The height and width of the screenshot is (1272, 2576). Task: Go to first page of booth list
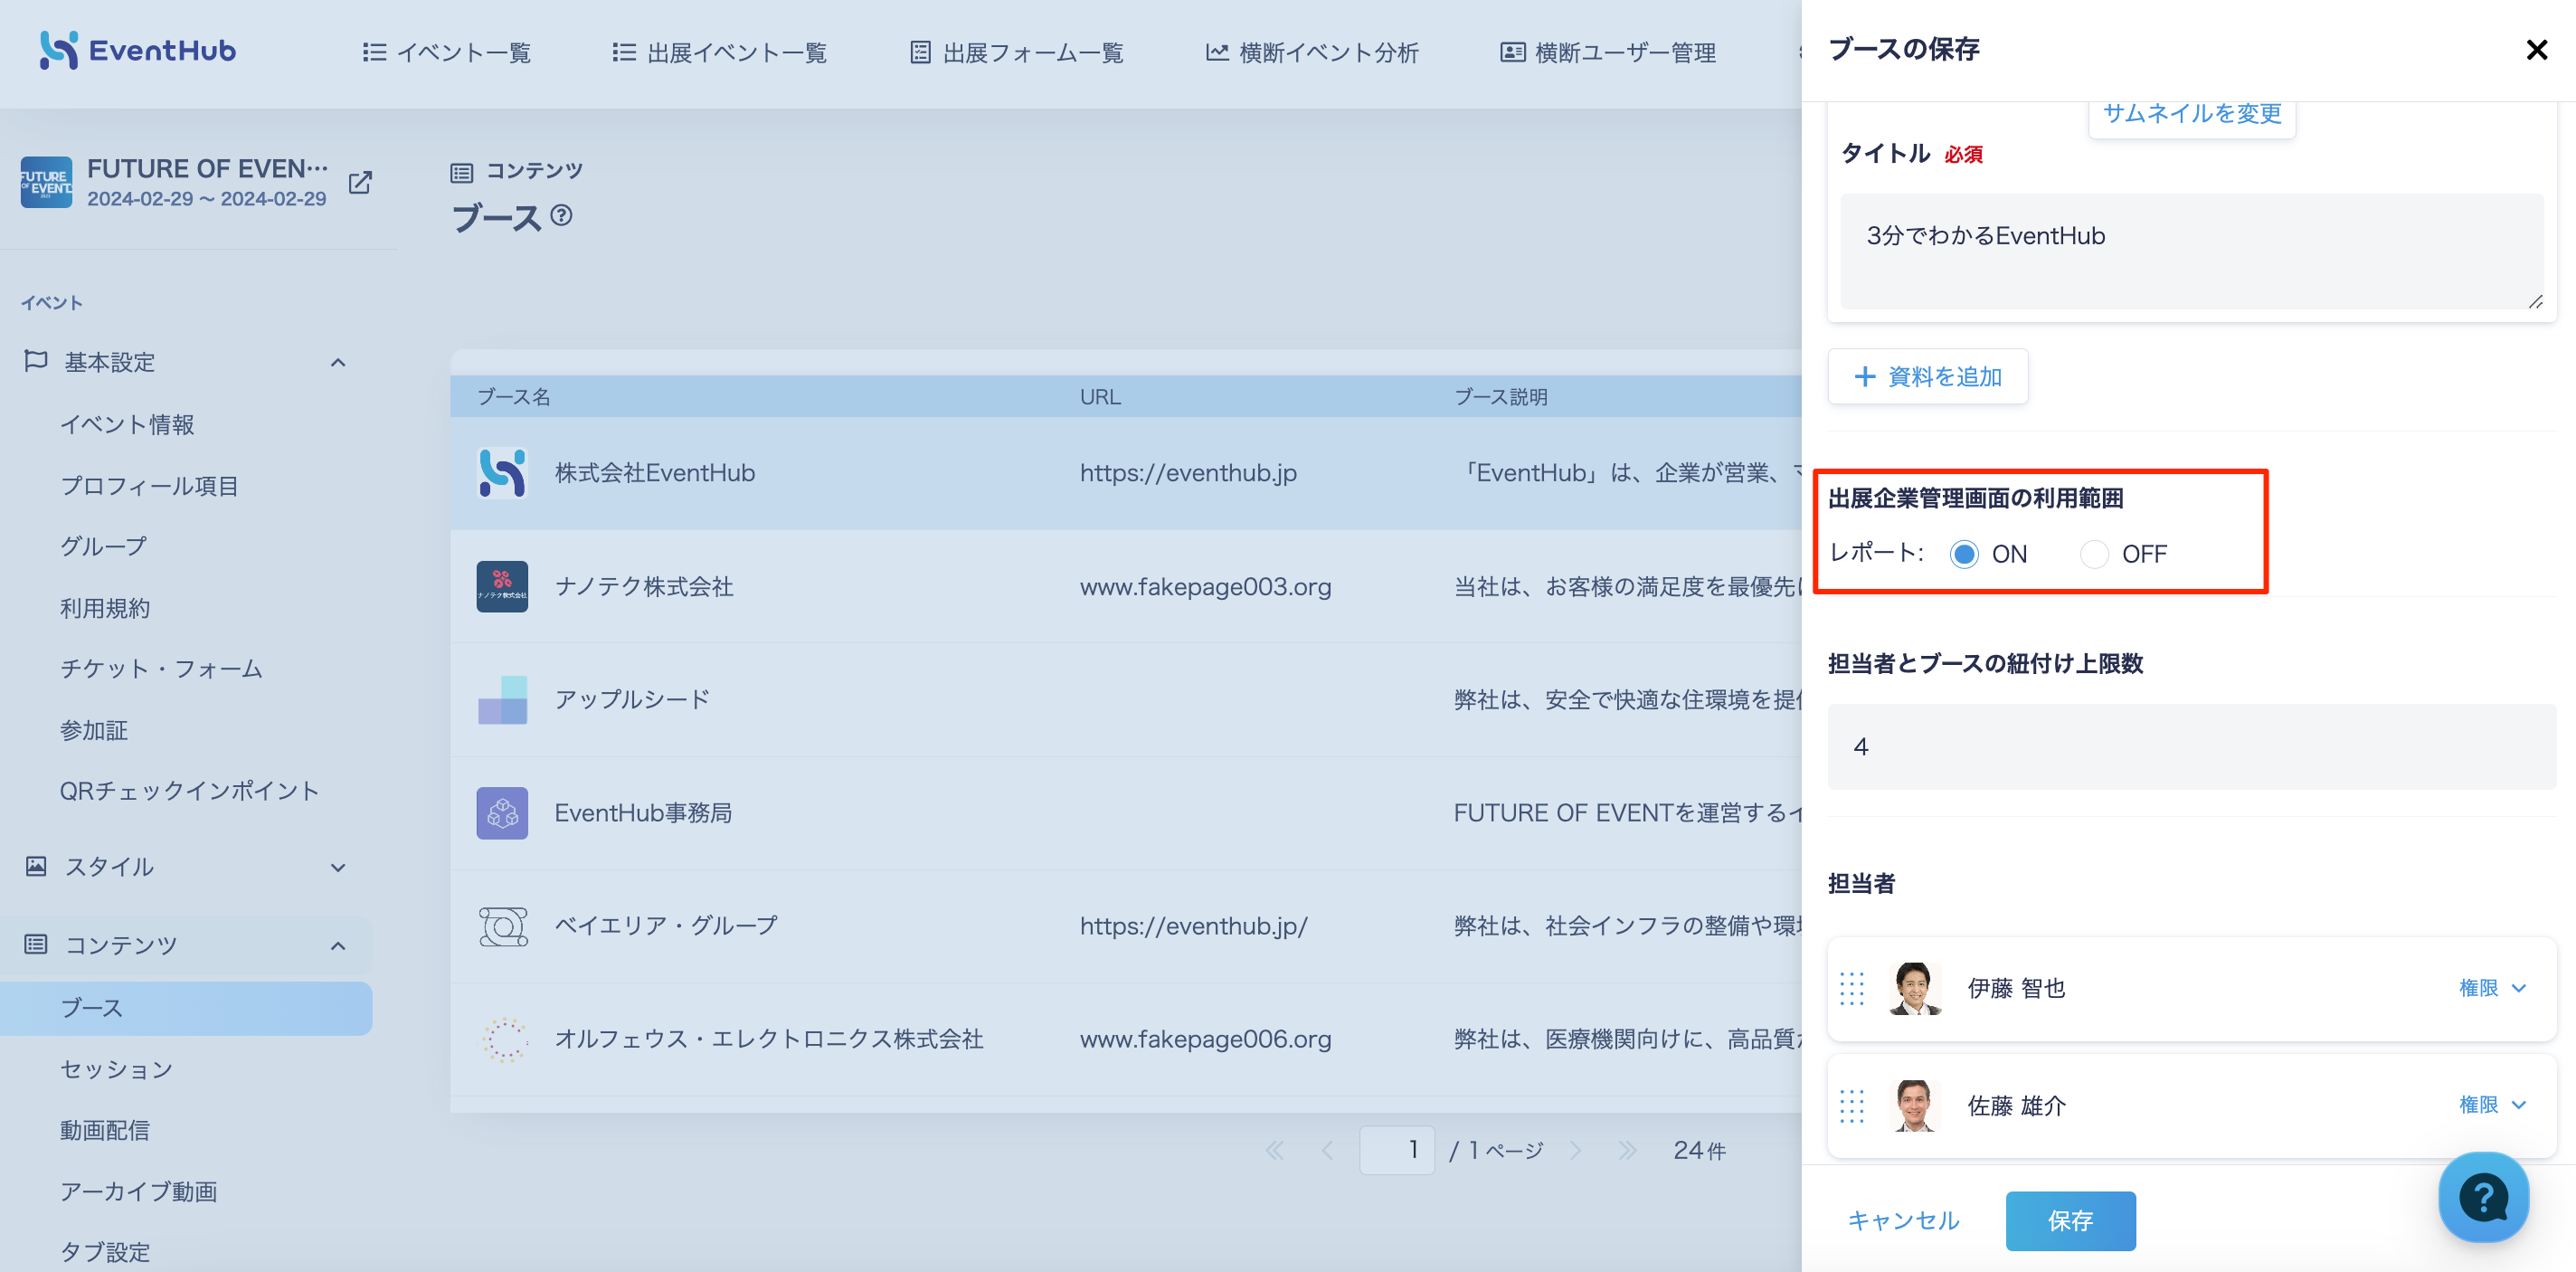pyautogui.click(x=1274, y=1151)
